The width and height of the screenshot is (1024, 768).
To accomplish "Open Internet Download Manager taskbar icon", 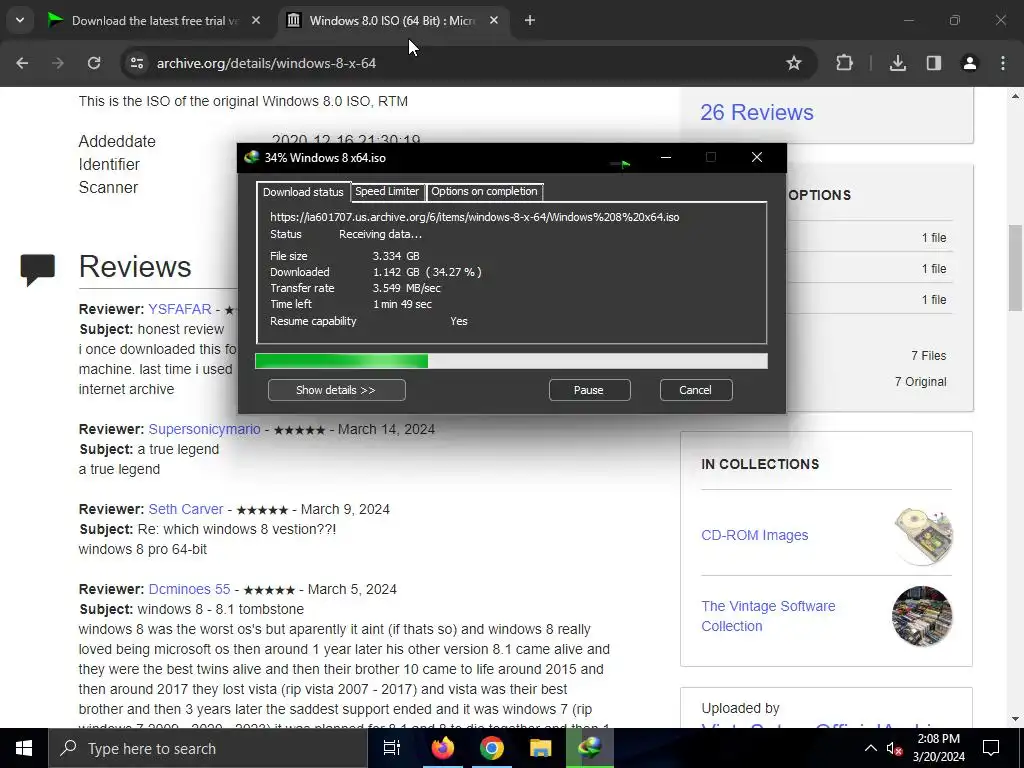I will (589, 748).
